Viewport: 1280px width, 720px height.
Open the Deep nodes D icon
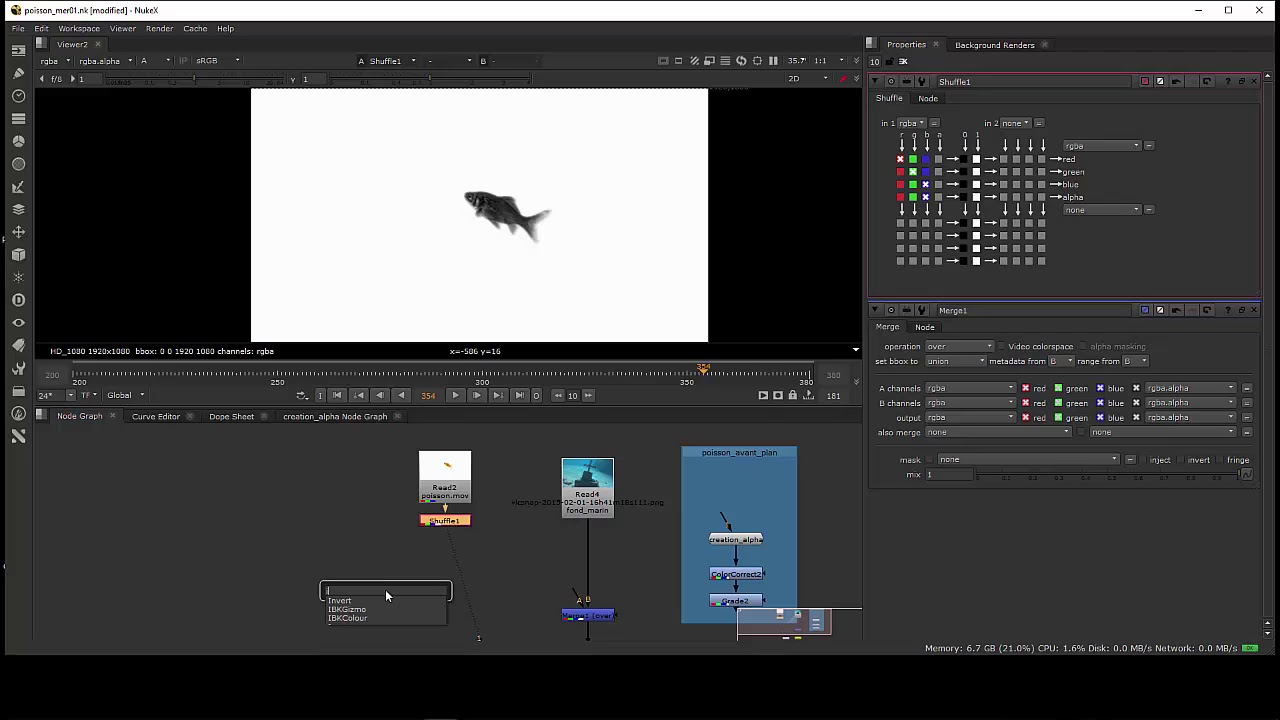(18, 300)
